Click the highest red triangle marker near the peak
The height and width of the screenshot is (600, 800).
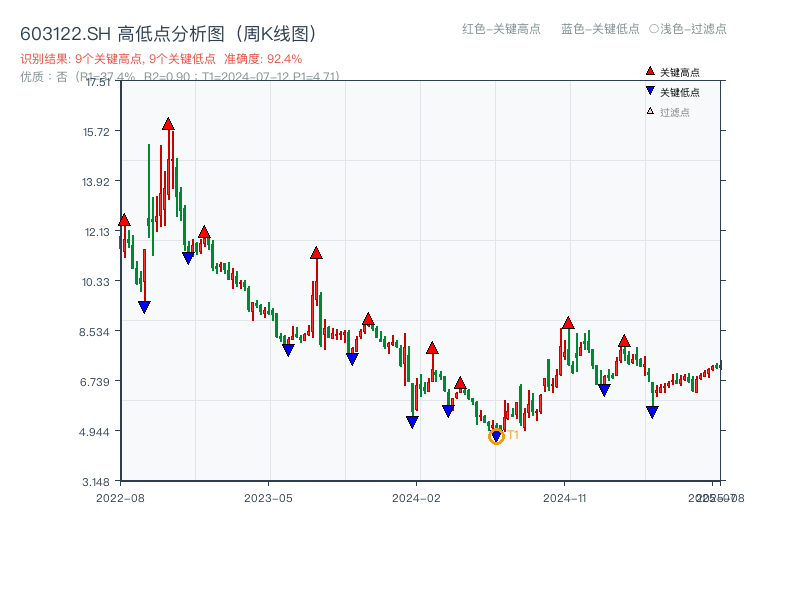click(169, 122)
